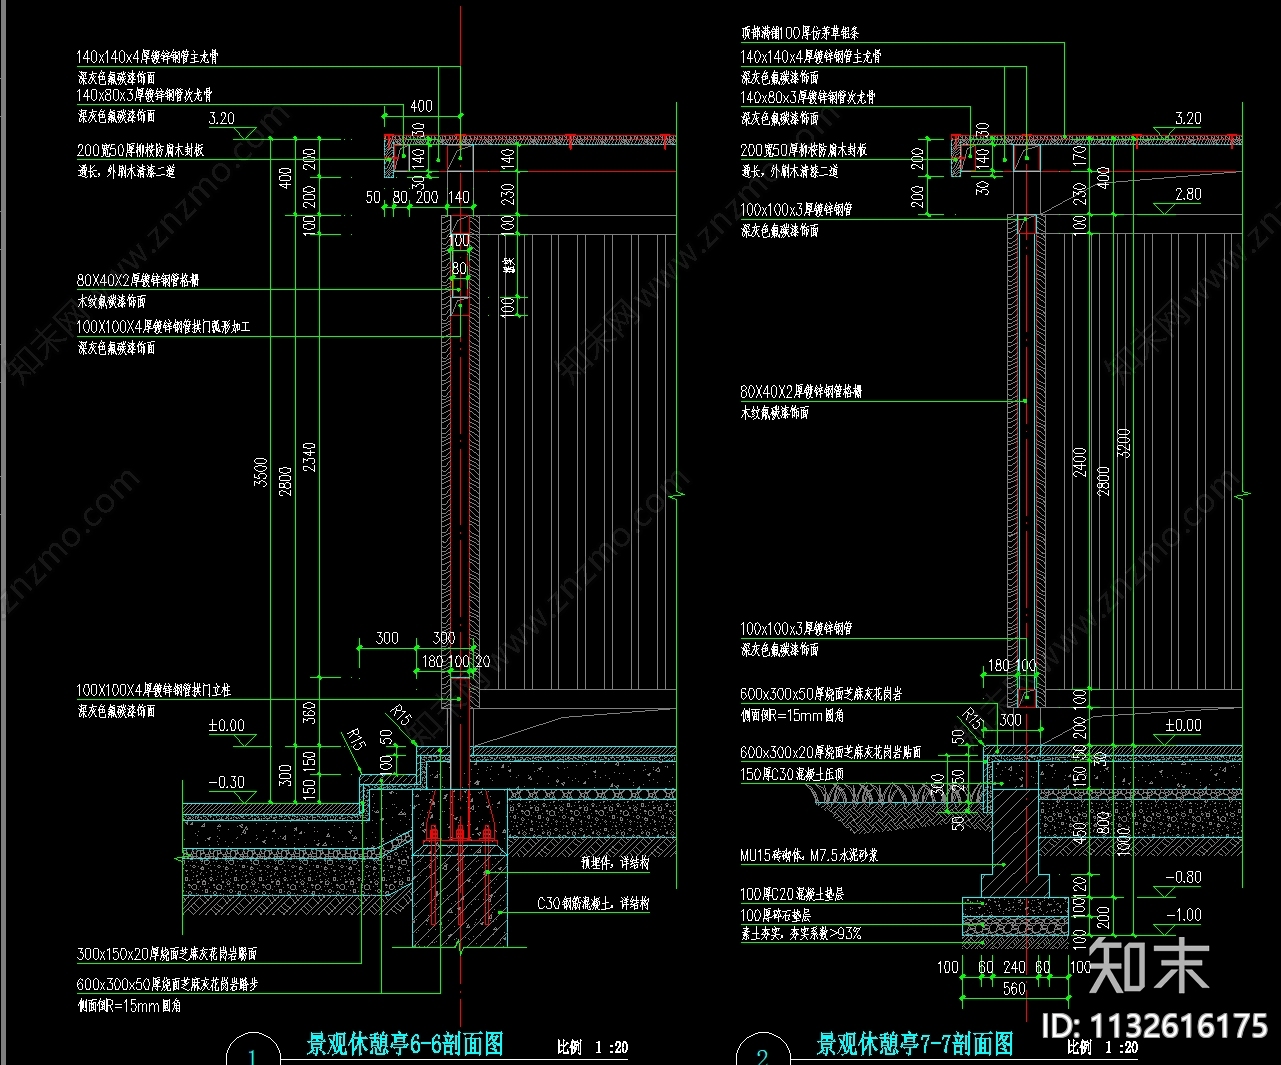Image resolution: width=1281 pixels, height=1065 pixels.
Task: Select the title 景观休憩亭6-6剖面图
Action: pos(405,1045)
